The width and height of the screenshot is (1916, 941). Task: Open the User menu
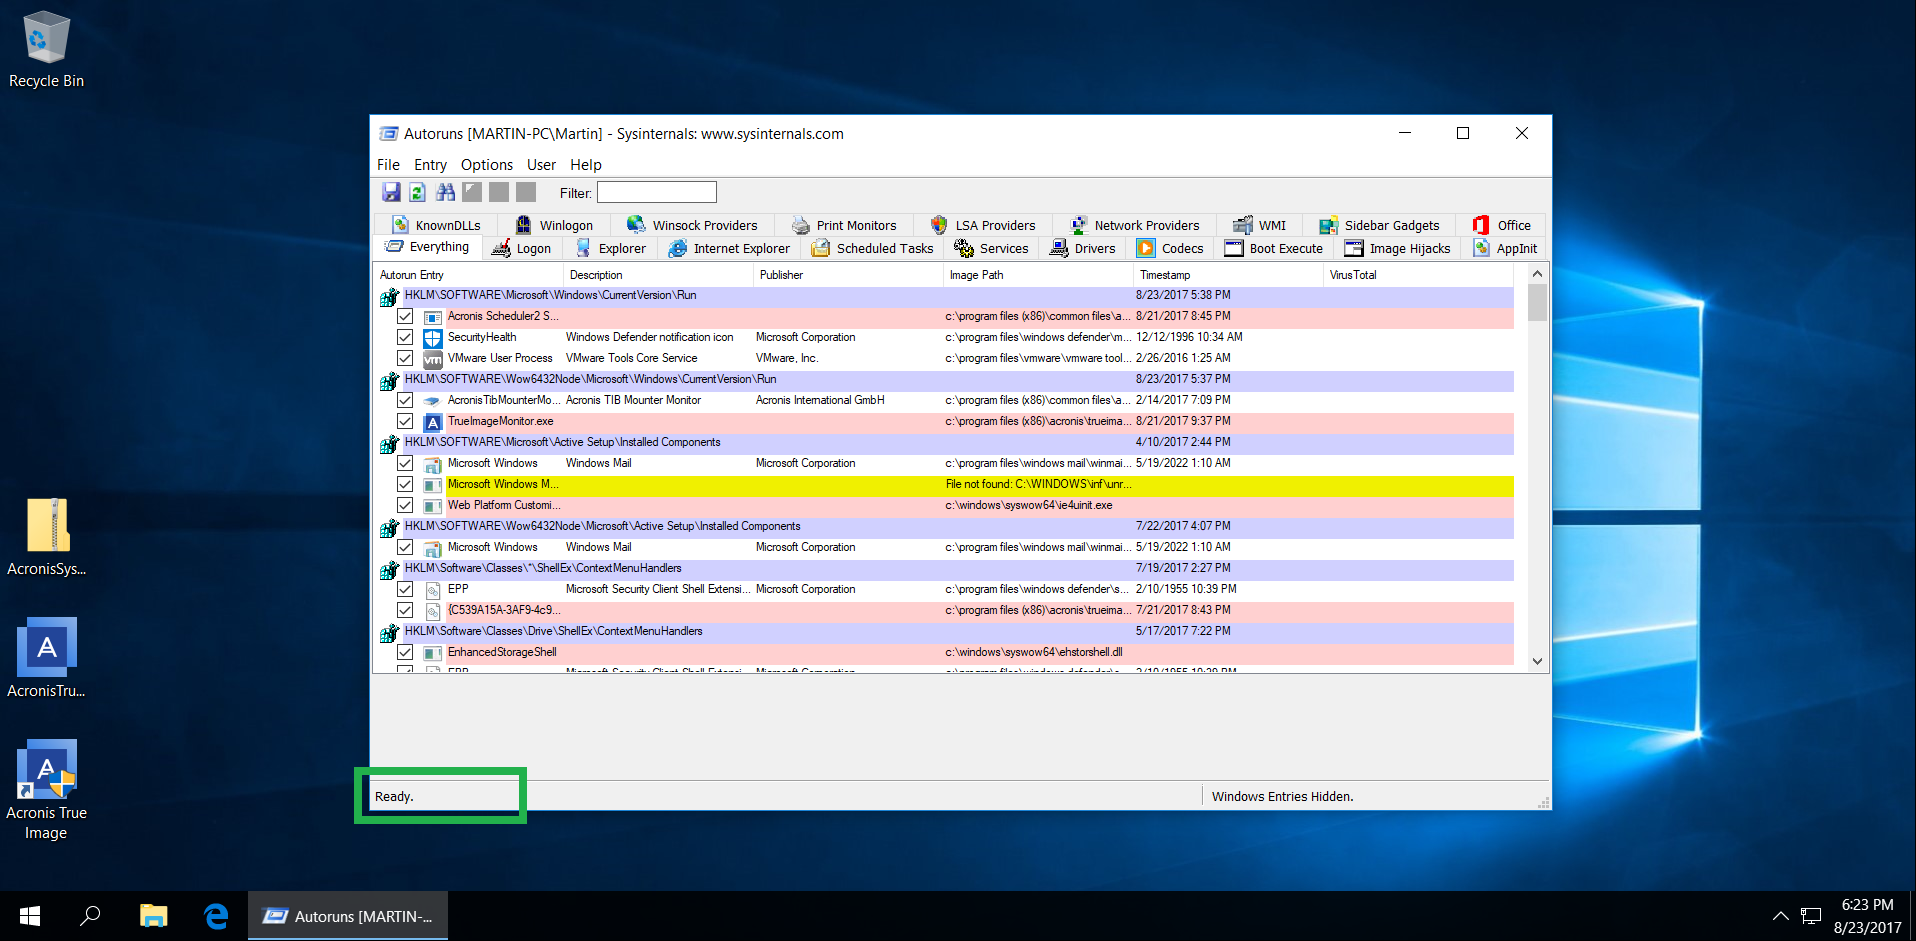(x=541, y=165)
